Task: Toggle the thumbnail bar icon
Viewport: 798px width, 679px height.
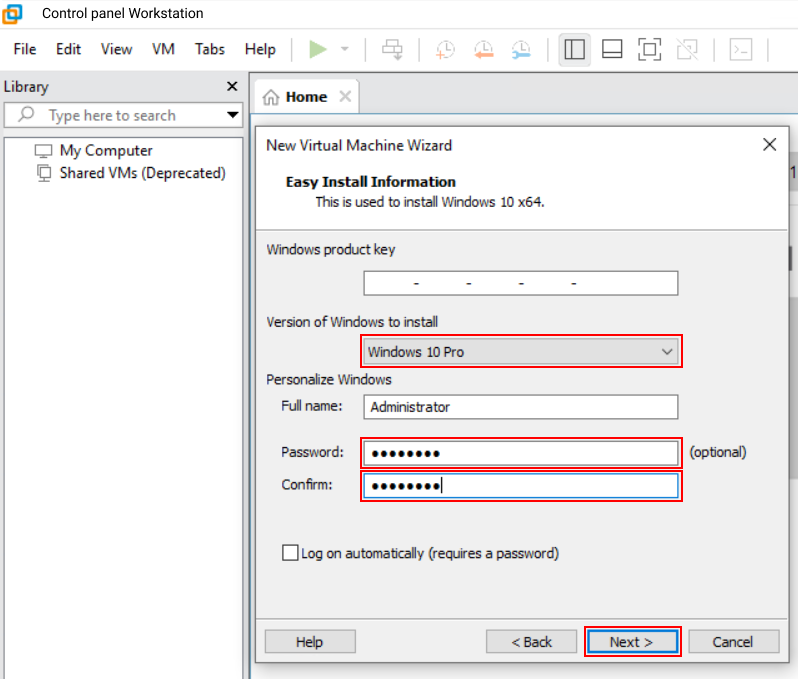Action: tap(612, 49)
